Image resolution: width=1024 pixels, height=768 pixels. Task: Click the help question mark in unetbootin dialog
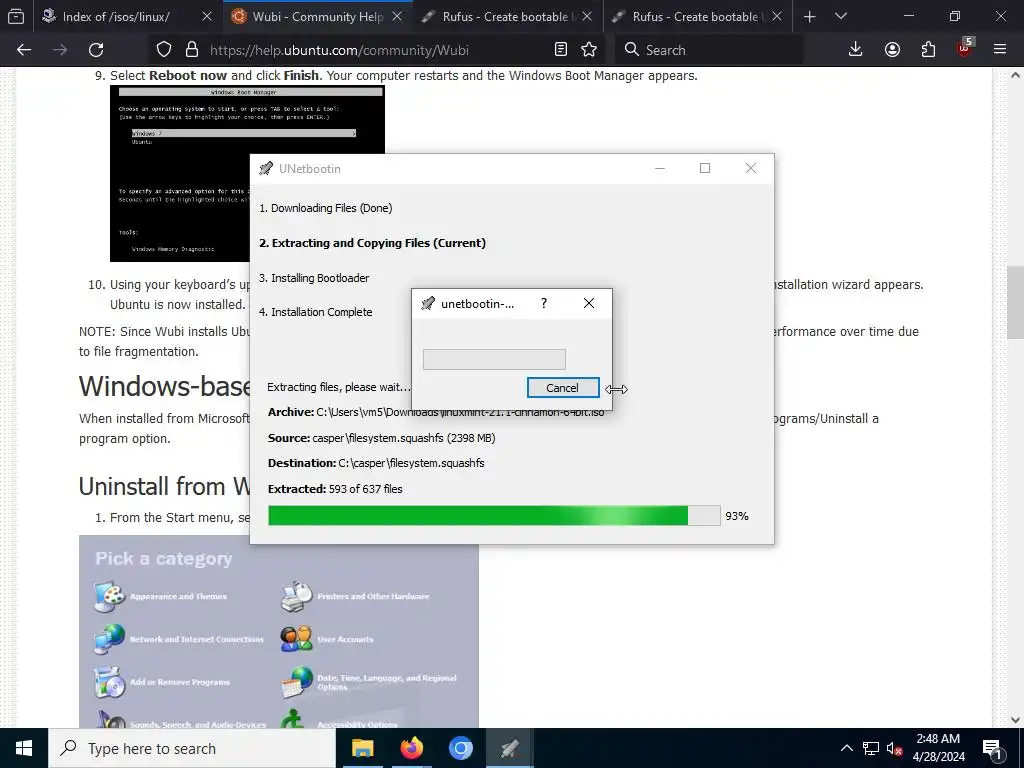(544, 304)
